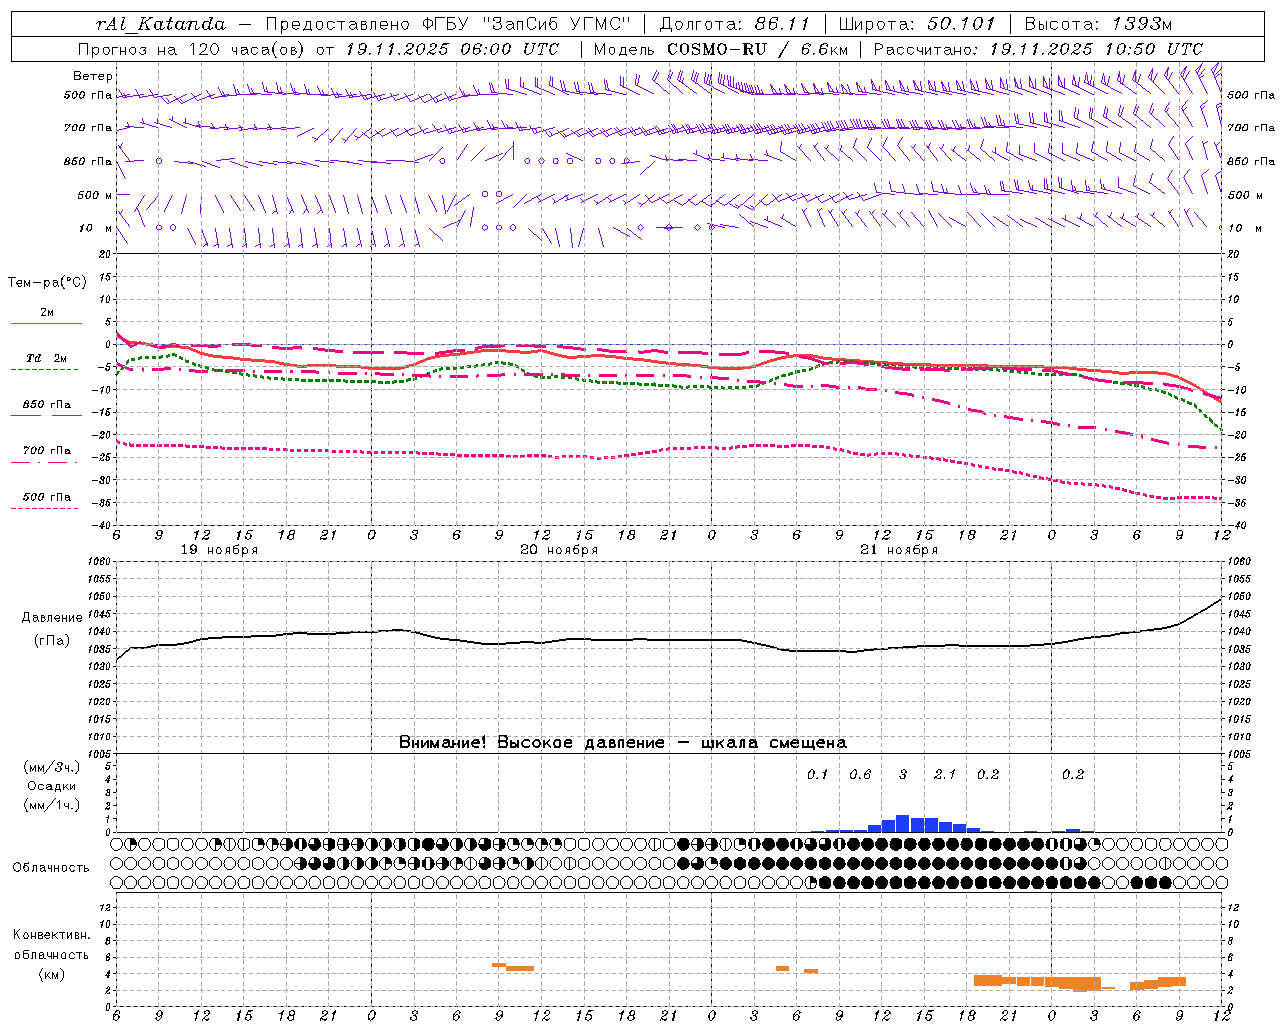The width and height of the screenshot is (1280, 1024).
Task: Click the 'Тем-ра(°C)' temperature panel label
Action: [x=47, y=283]
